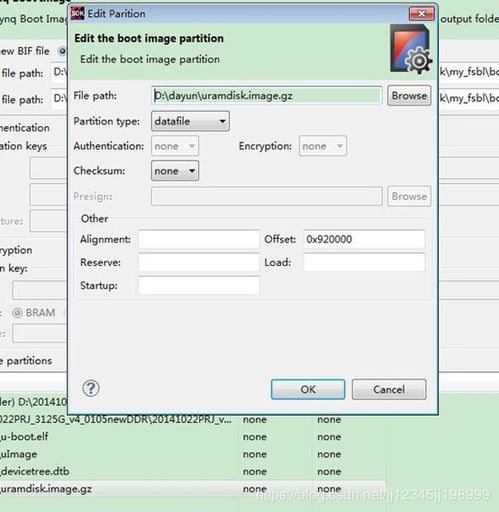Click Browse next to File path
Image resolution: width=499 pixels, height=512 pixels.
(x=409, y=96)
